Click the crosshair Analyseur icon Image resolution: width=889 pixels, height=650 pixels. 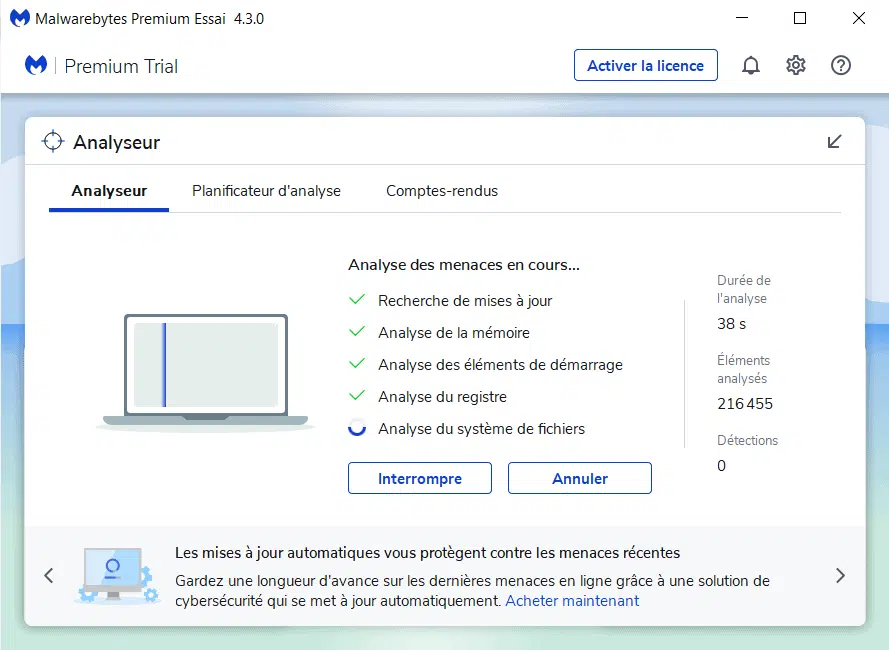(53, 141)
